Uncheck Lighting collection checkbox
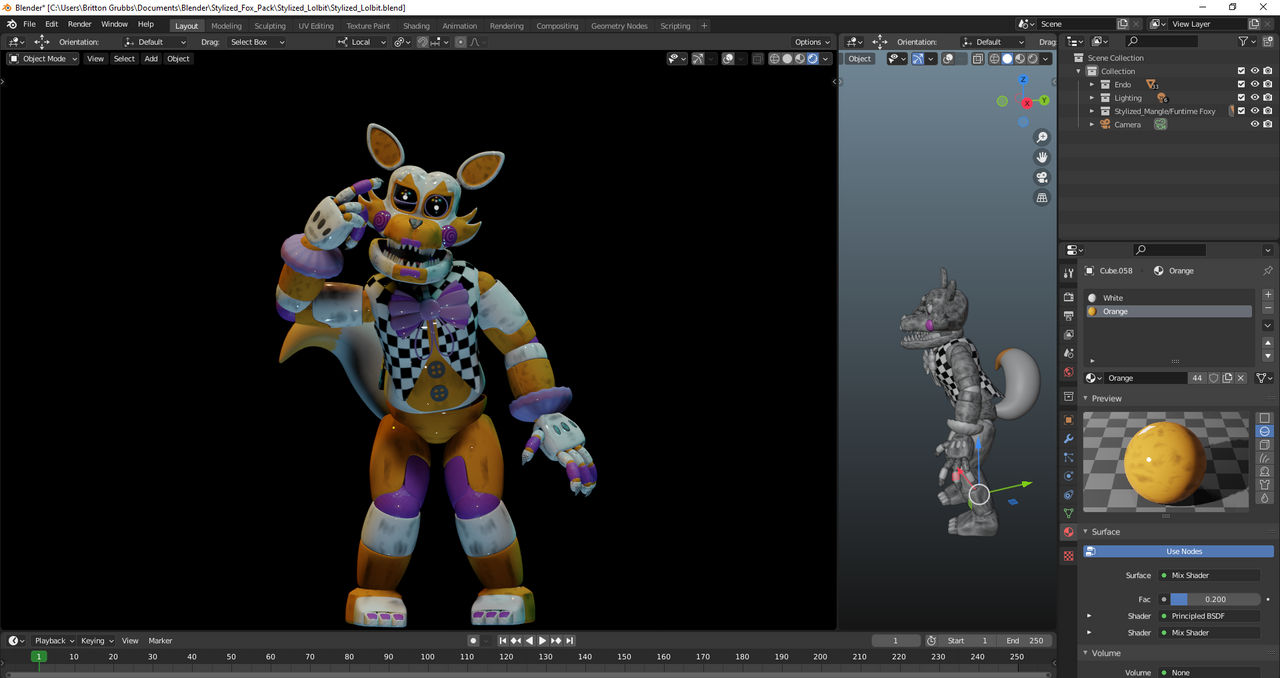This screenshot has height=678, width=1280. [x=1241, y=98]
